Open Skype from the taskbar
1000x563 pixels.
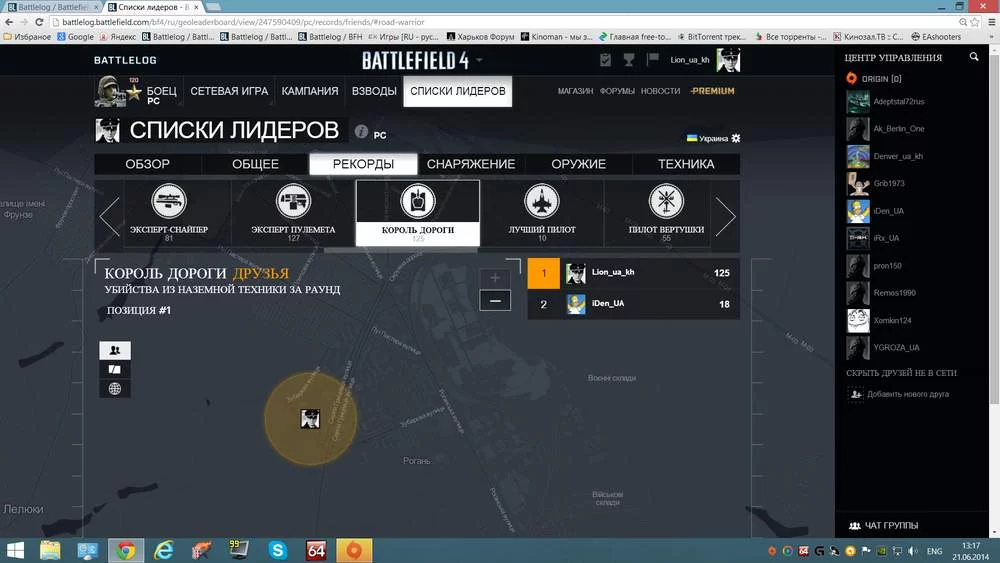click(277, 550)
